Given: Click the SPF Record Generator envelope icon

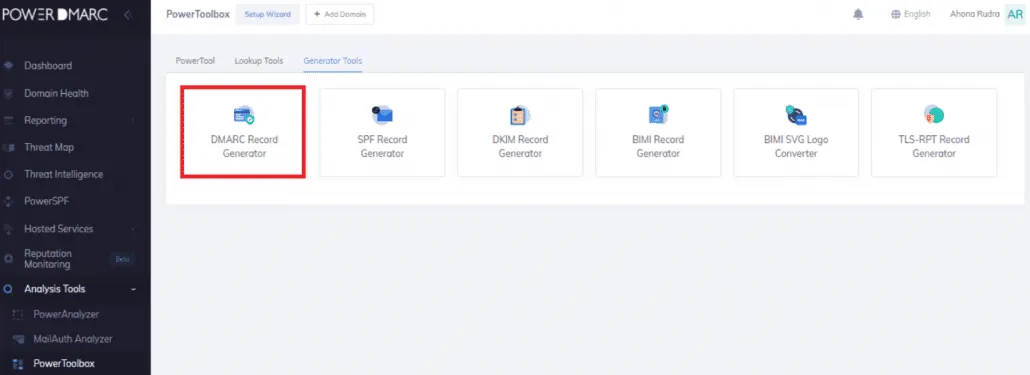Looking at the screenshot, I should point(382,115).
